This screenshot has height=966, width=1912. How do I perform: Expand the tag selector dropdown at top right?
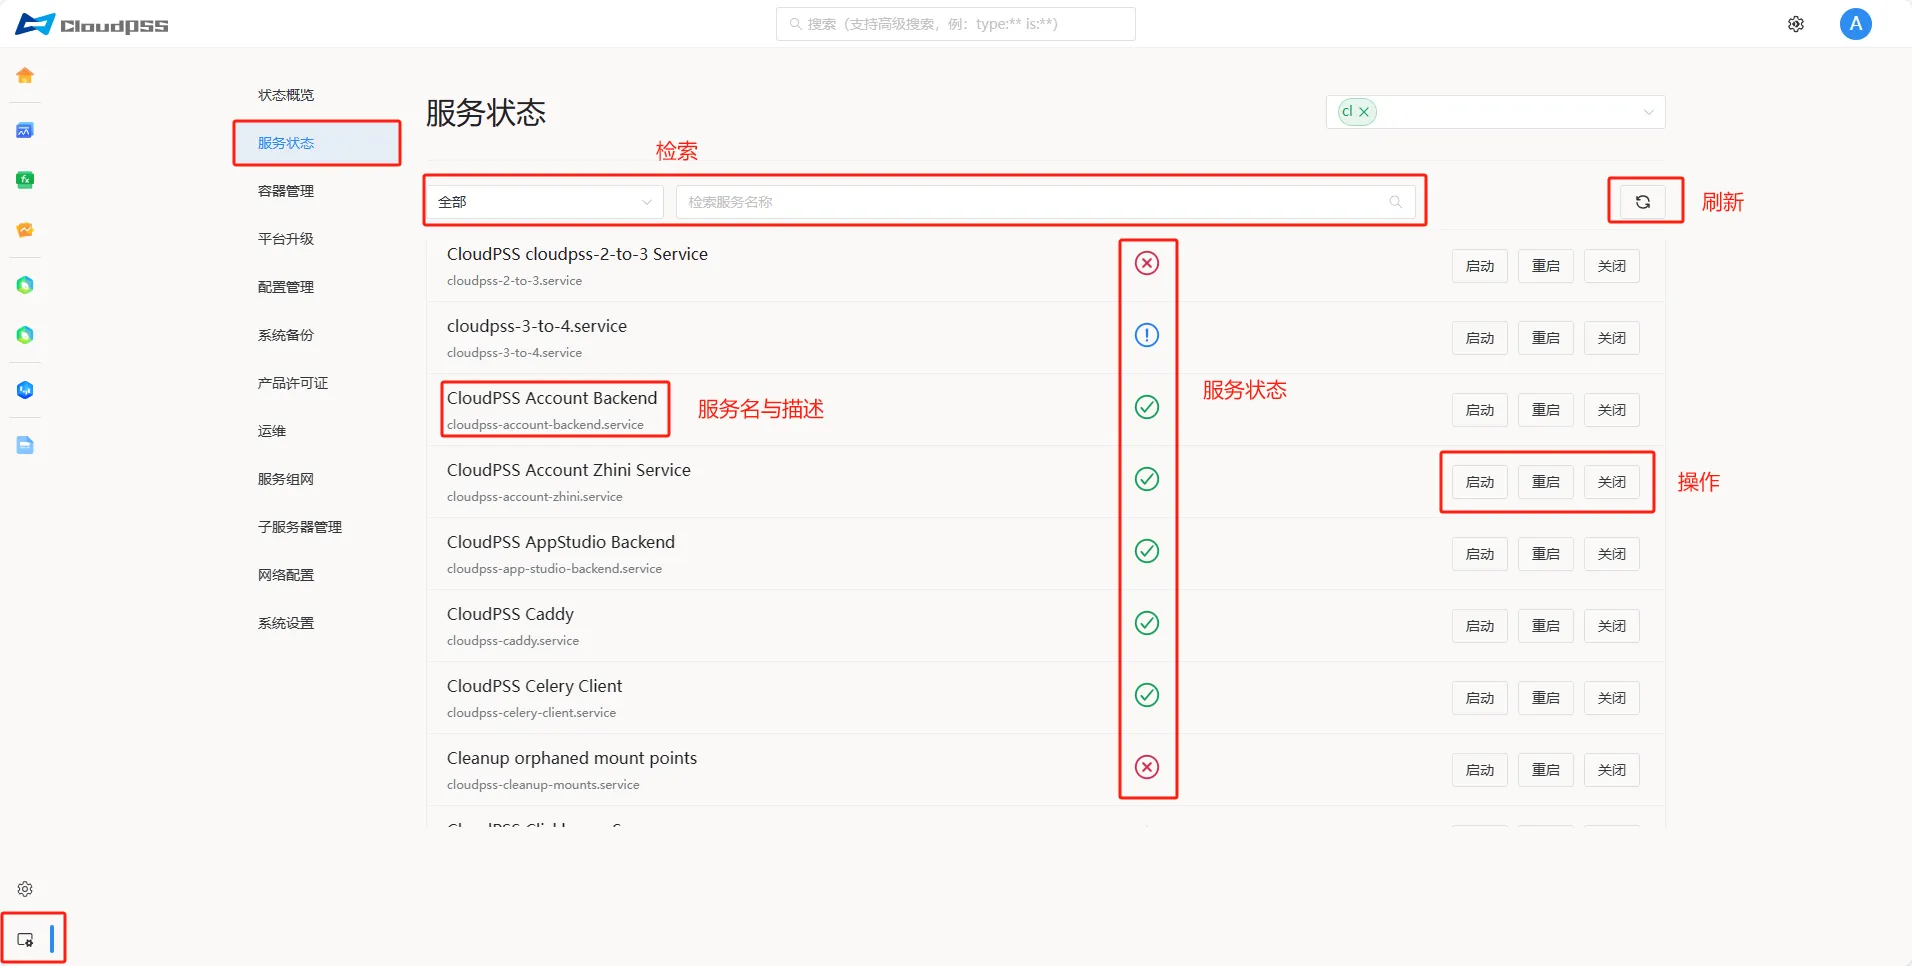click(1648, 112)
